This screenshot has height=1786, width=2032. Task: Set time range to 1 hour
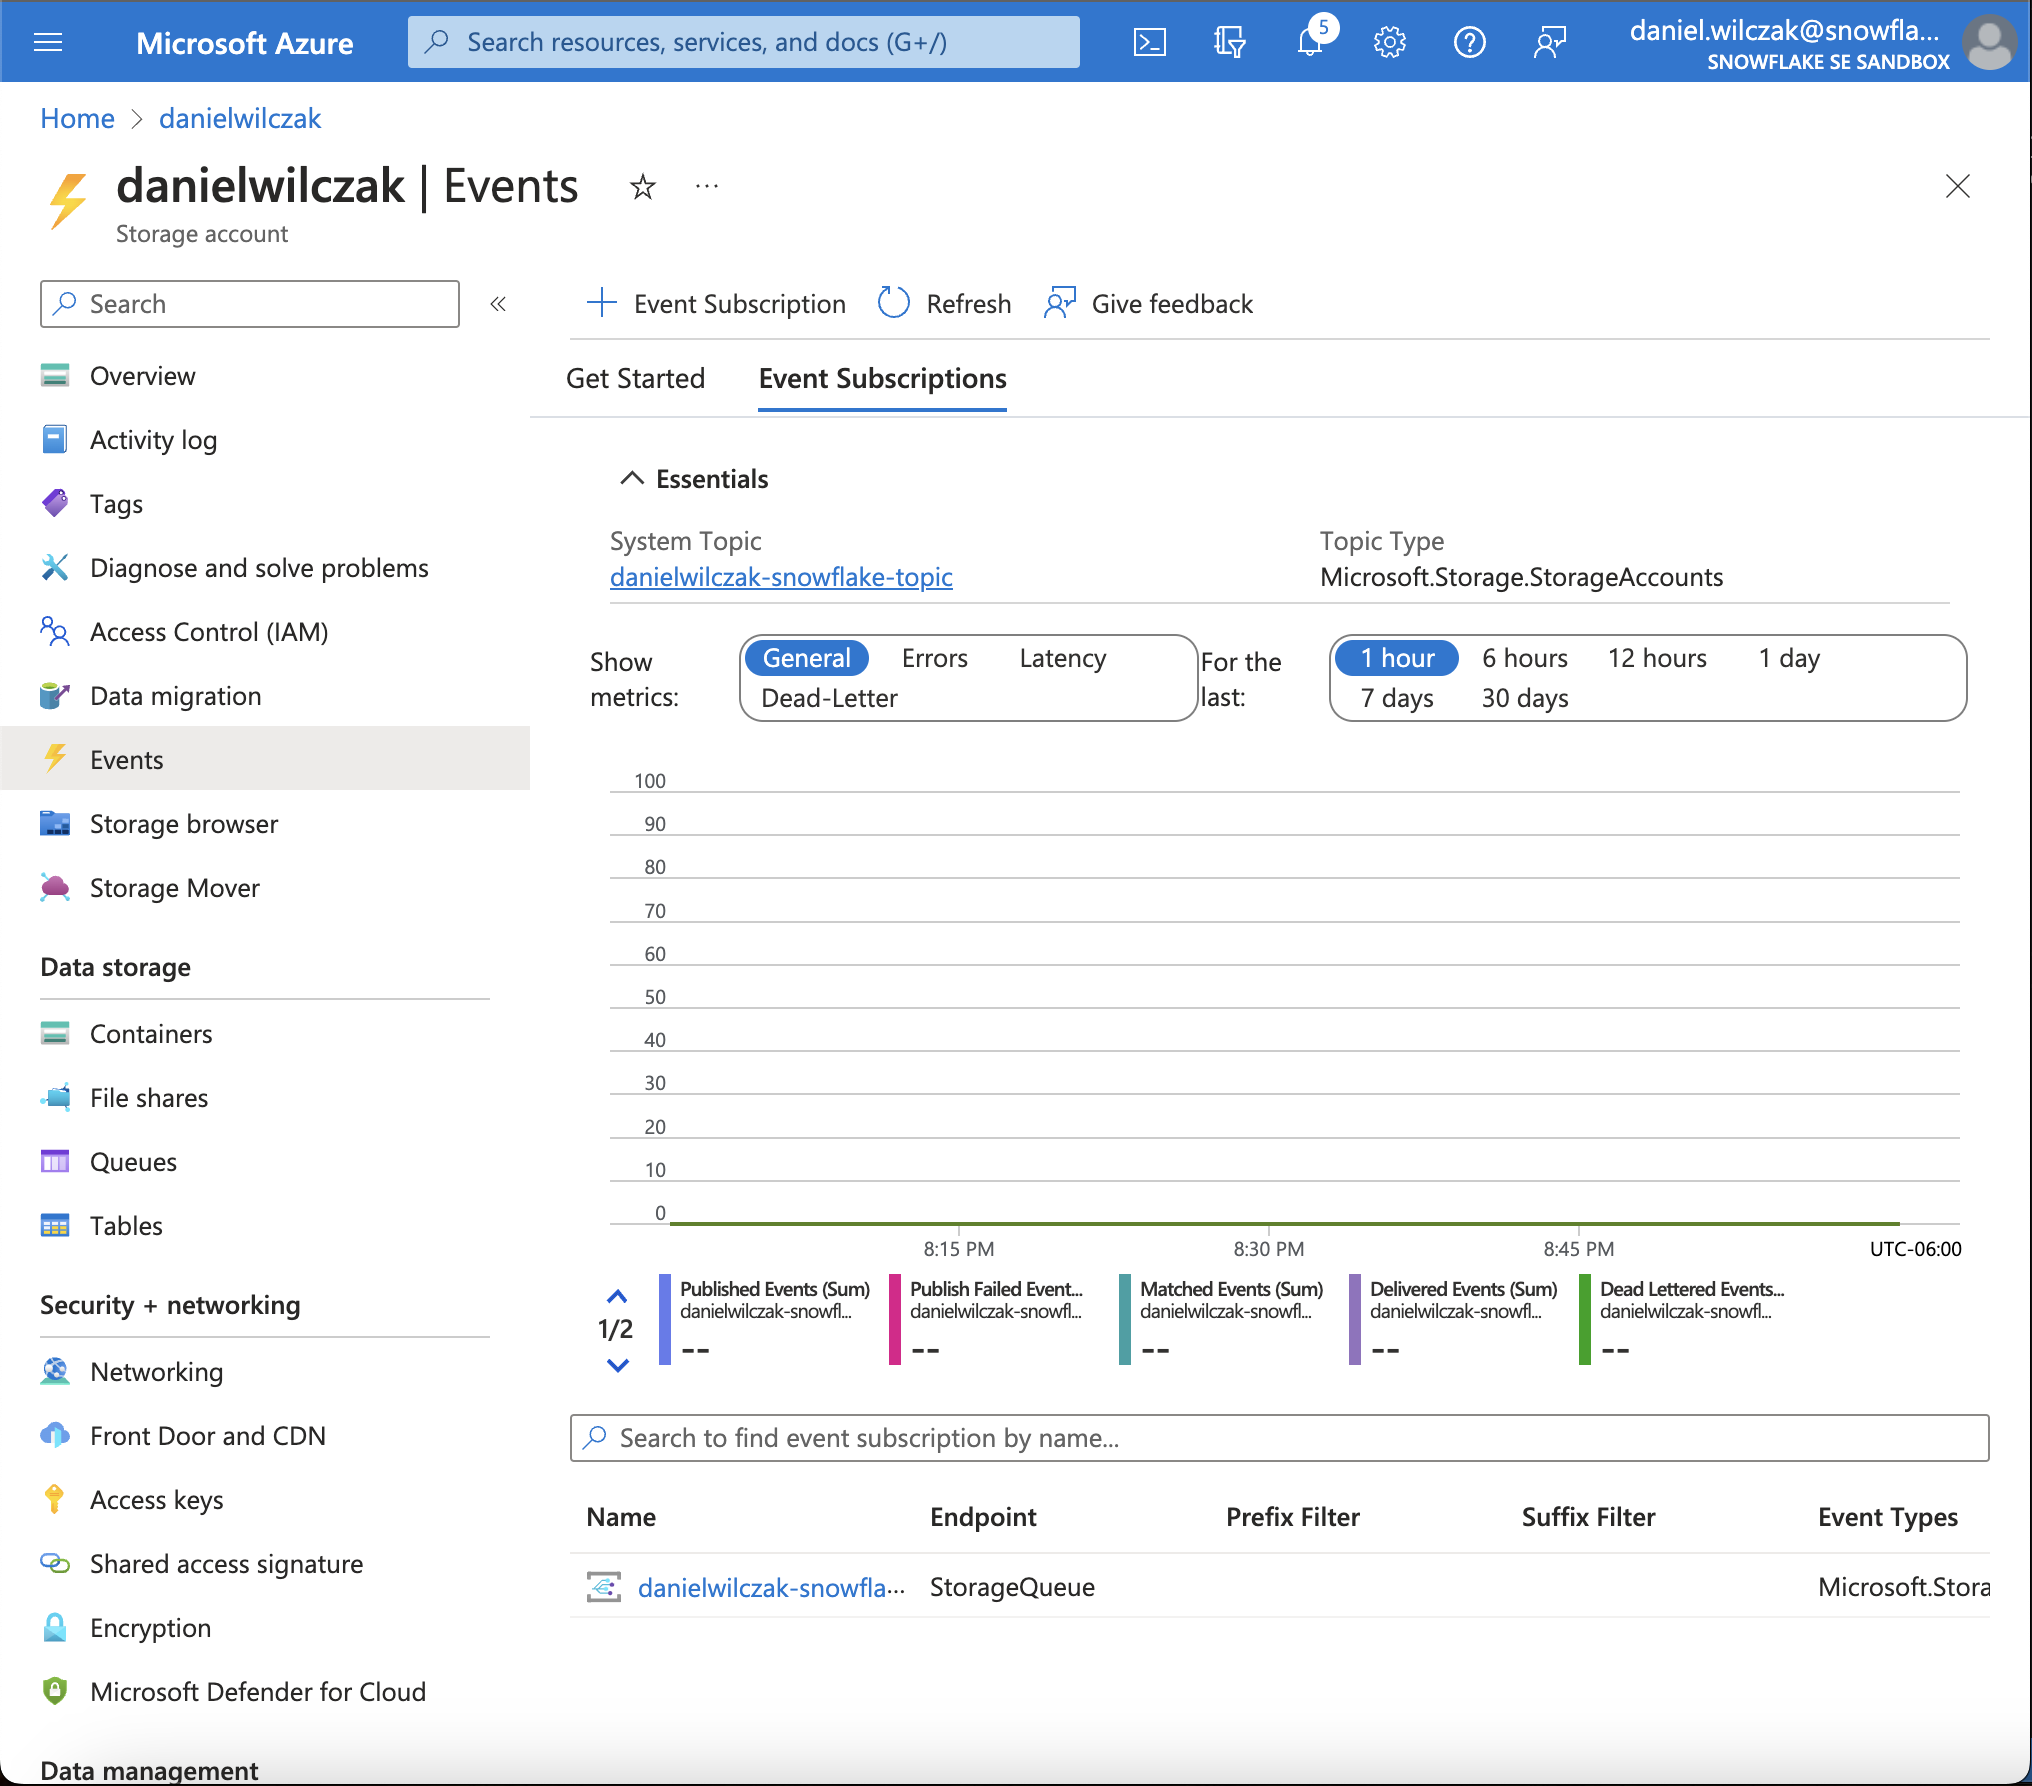point(1397,658)
